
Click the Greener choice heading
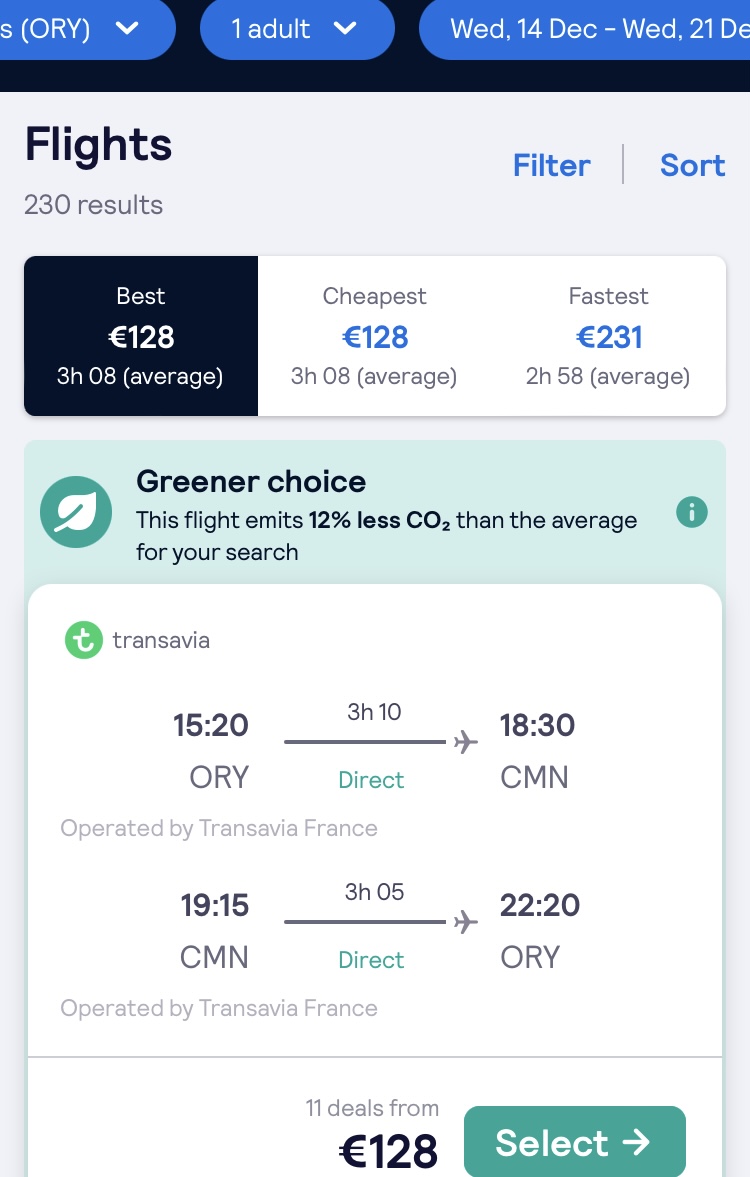pos(251,481)
